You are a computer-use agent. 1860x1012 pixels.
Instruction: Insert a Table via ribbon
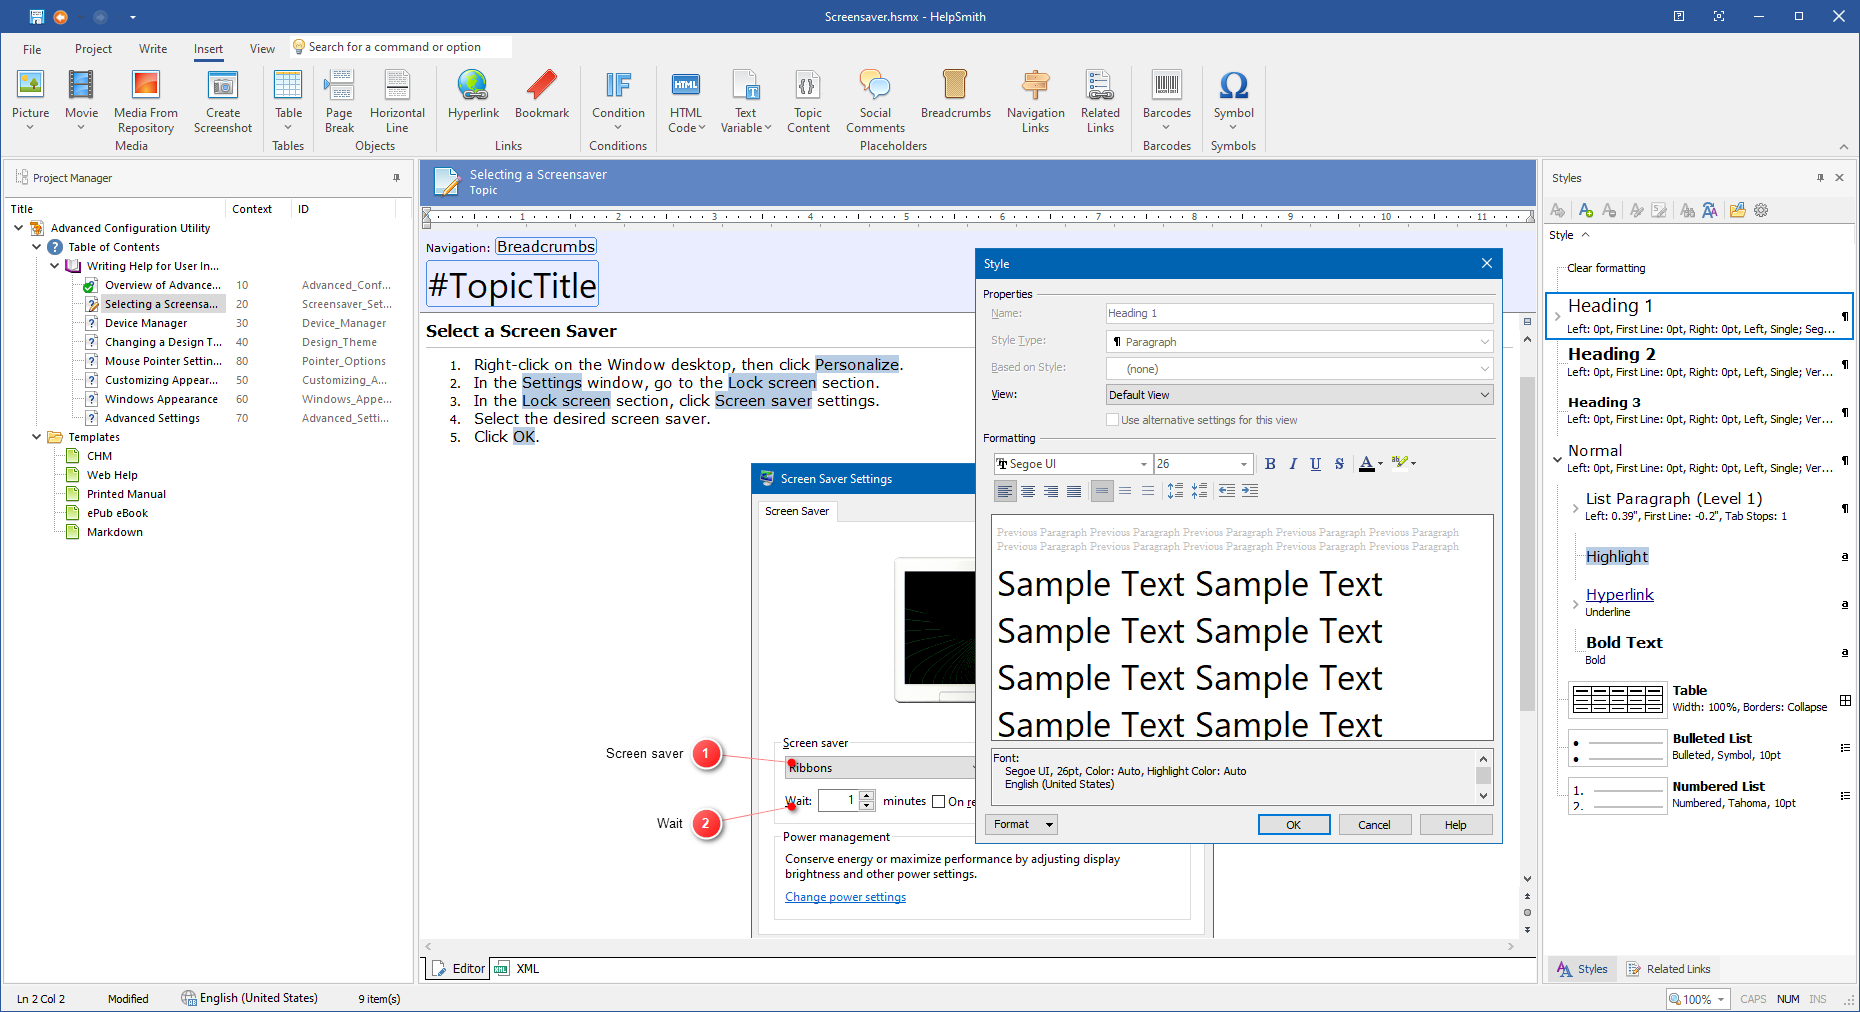[288, 99]
